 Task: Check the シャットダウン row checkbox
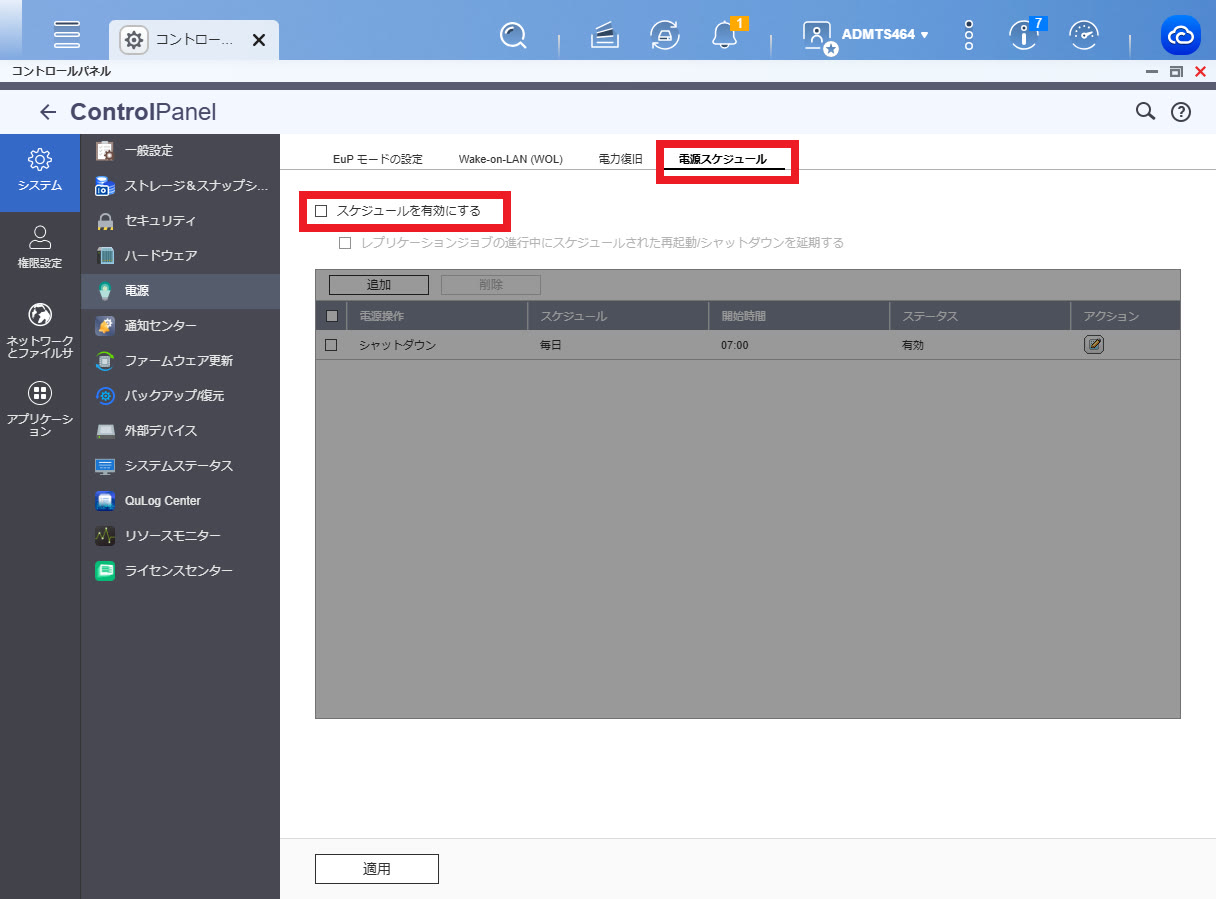point(332,345)
